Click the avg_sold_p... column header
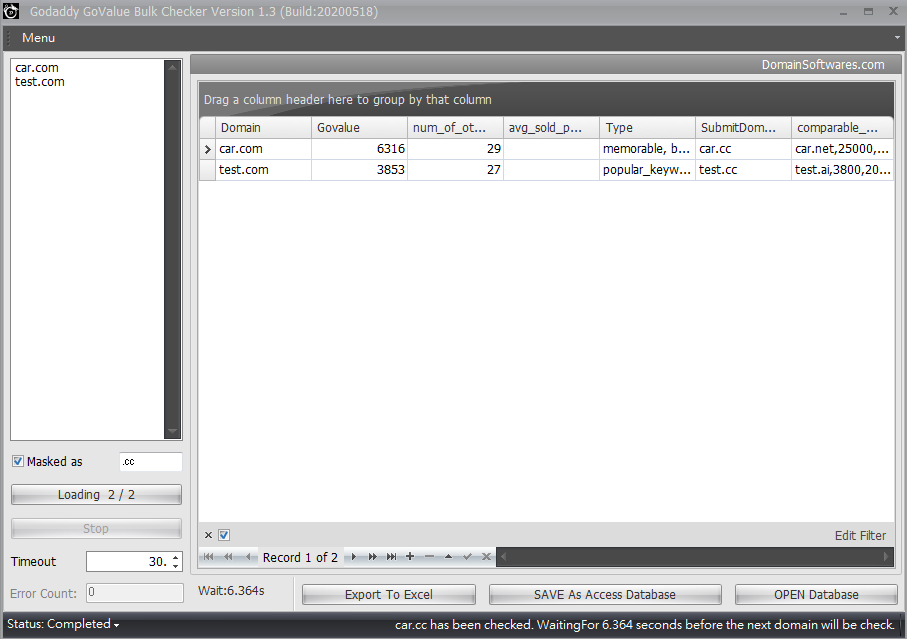907x639 pixels. (551, 128)
